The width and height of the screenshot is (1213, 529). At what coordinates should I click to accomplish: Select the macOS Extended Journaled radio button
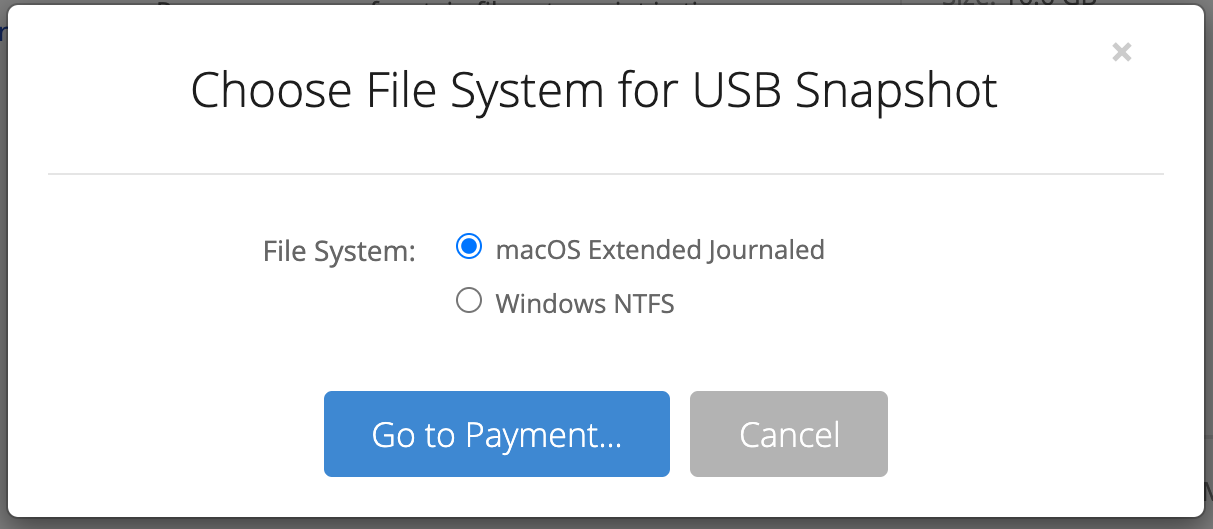click(469, 247)
